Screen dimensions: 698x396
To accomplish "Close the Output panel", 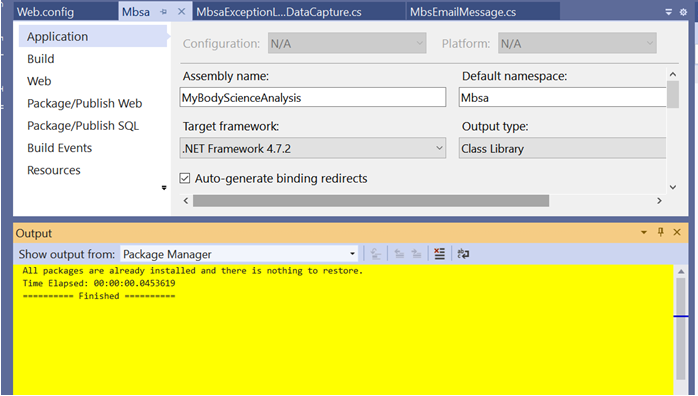I will click(677, 232).
